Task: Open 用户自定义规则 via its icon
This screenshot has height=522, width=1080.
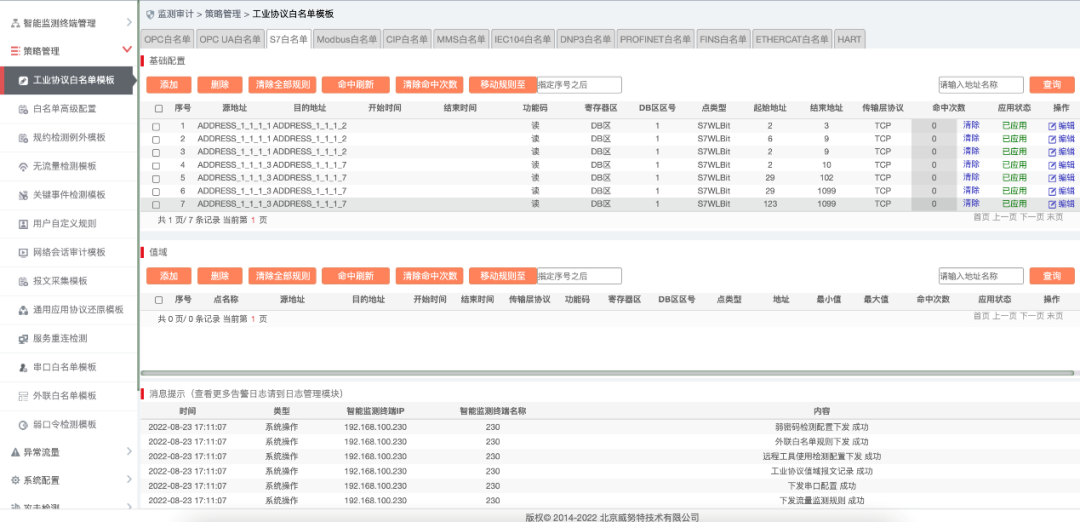Action: click(23, 224)
